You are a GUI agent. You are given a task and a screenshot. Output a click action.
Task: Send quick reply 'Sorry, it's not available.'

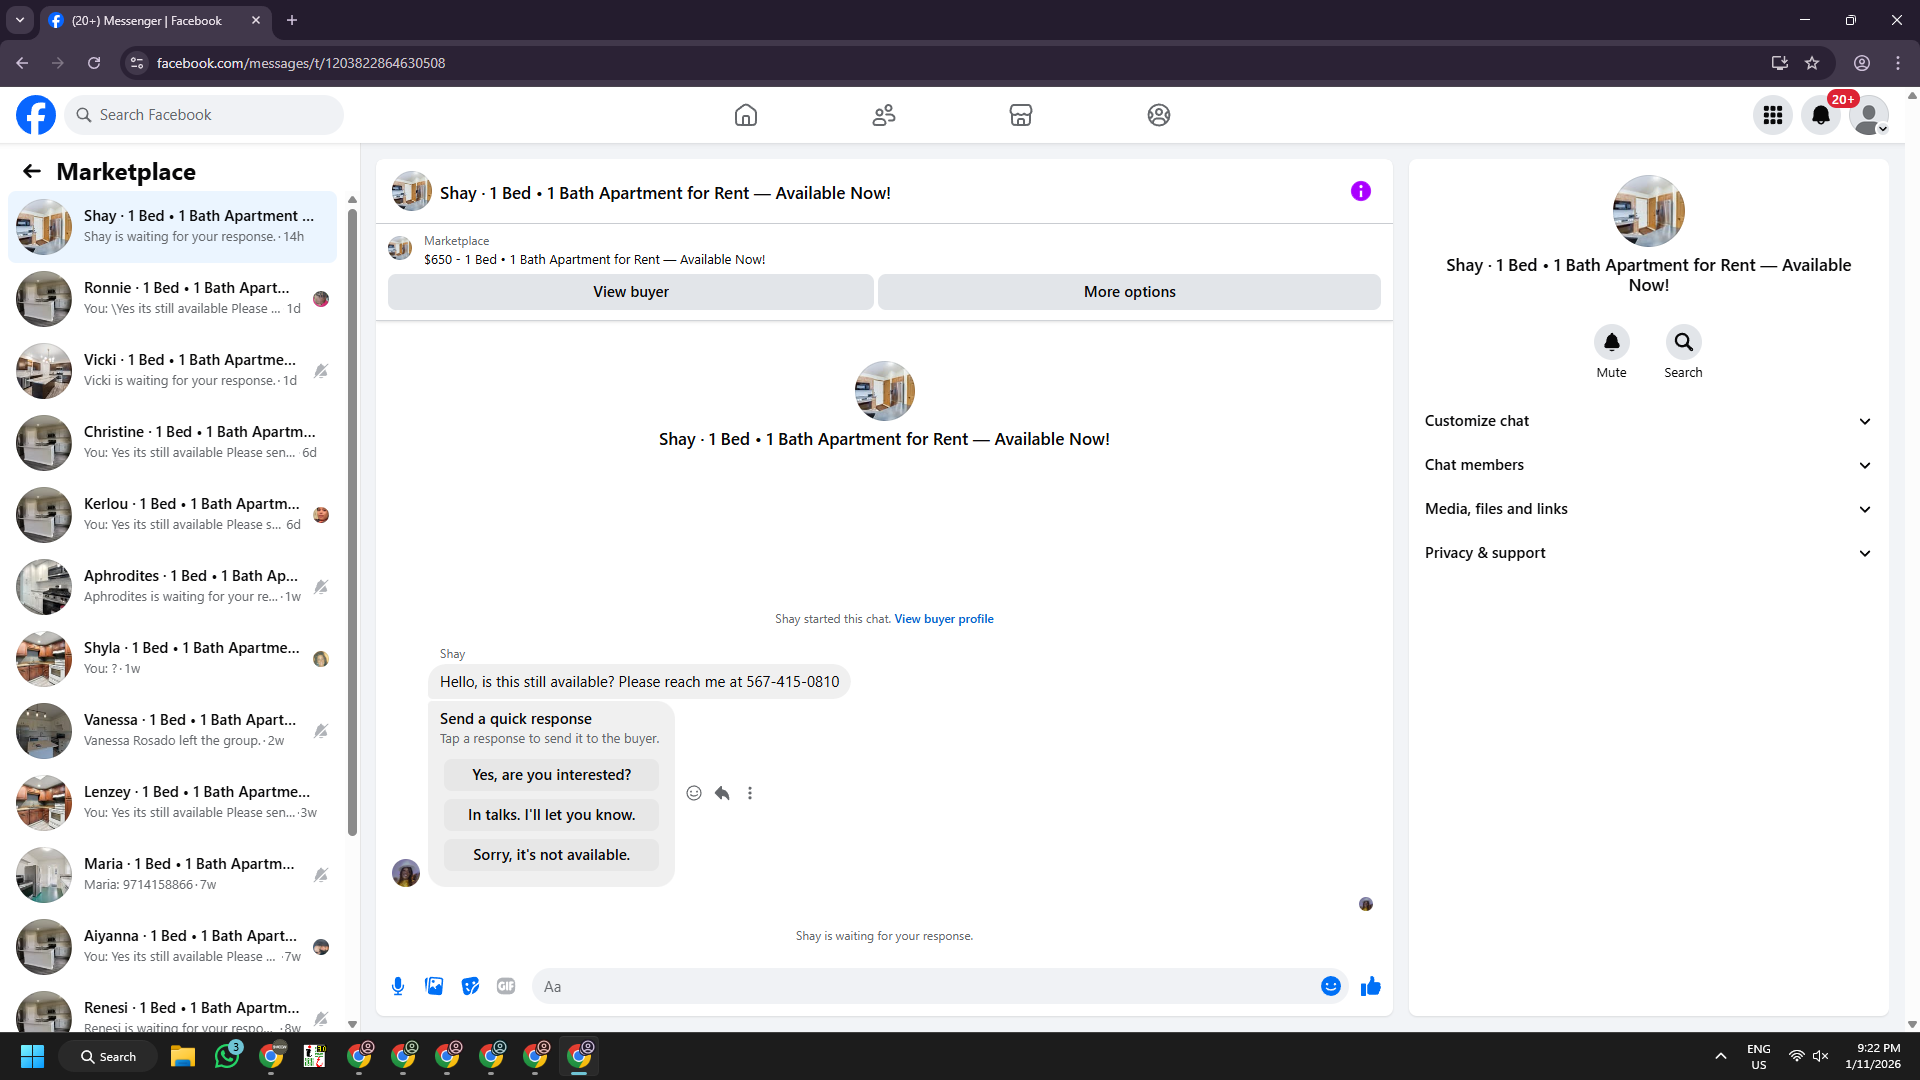[552, 855]
